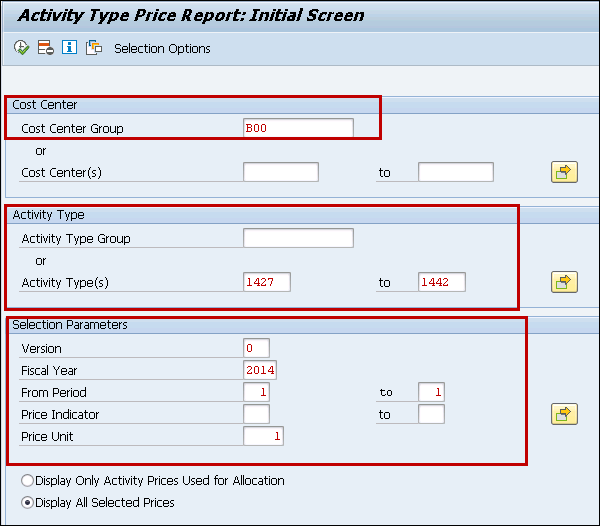The width and height of the screenshot is (600, 526).
Task: Focus the Activity Type Group field
Action: pos(298,238)
